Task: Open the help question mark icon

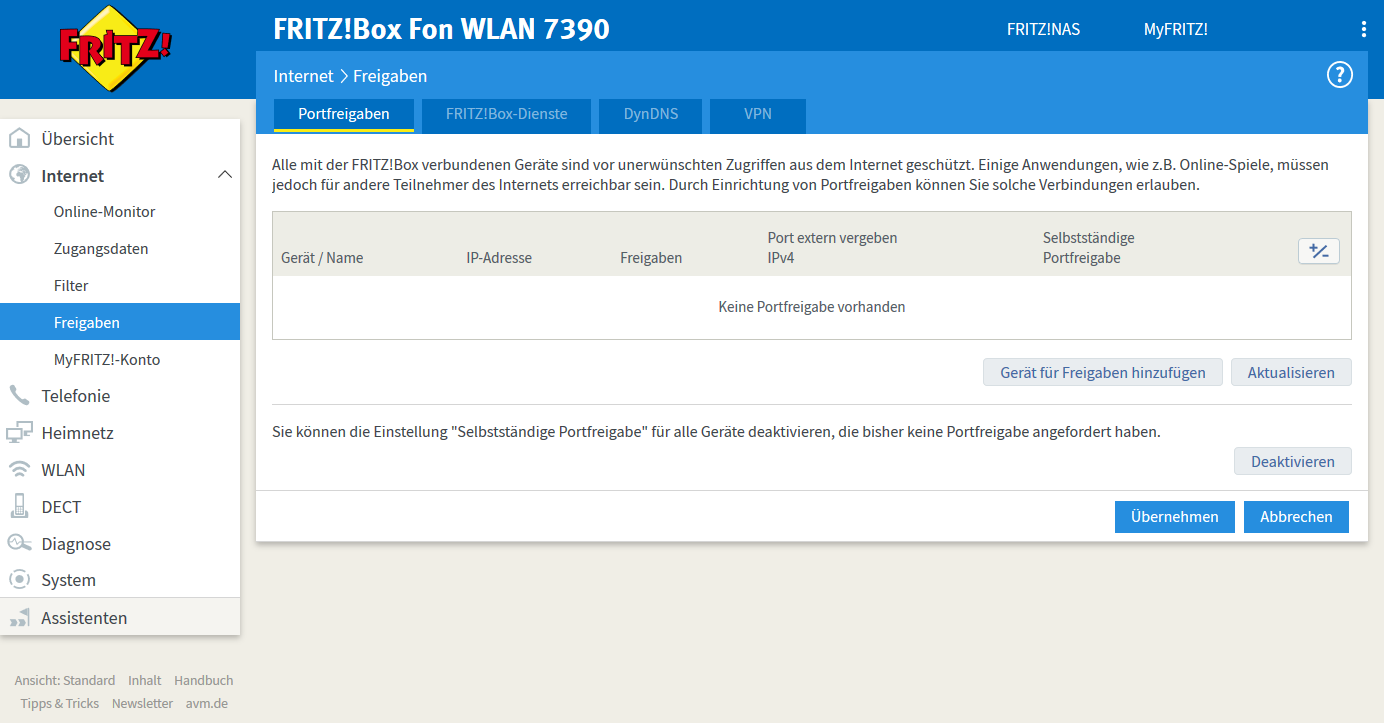Action: (x=1339, y=75)
